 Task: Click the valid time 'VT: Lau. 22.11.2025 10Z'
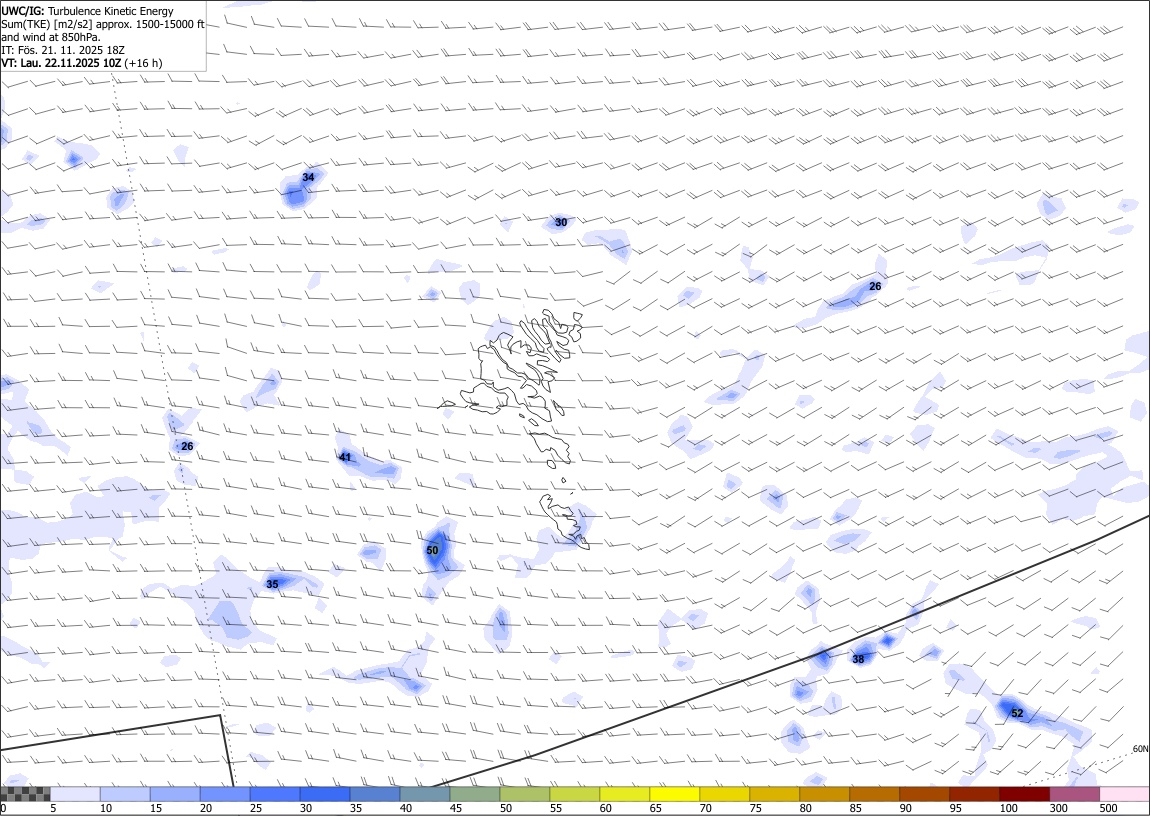62,63
